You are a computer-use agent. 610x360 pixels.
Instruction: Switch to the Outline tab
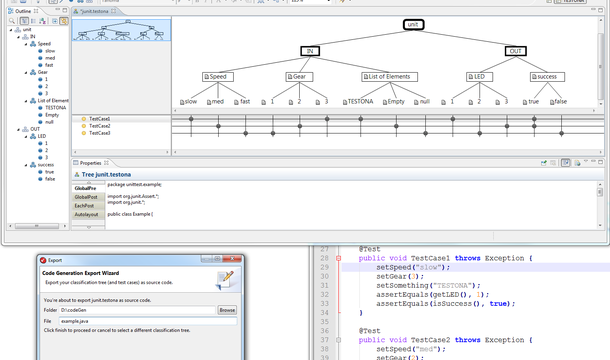pyautogui.click(x=23, y=11)
